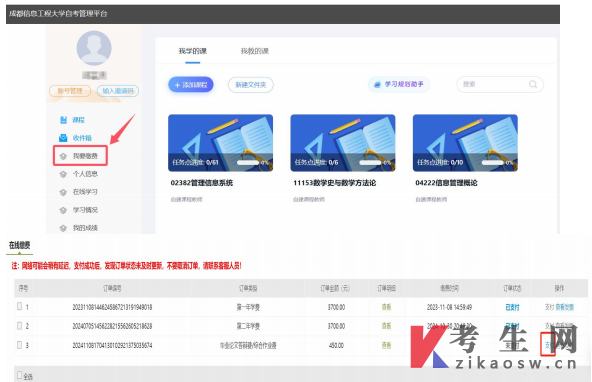The image size is (592, 382).
Task: Click 支付 in the first order row
Action: (x=549, y=307)
